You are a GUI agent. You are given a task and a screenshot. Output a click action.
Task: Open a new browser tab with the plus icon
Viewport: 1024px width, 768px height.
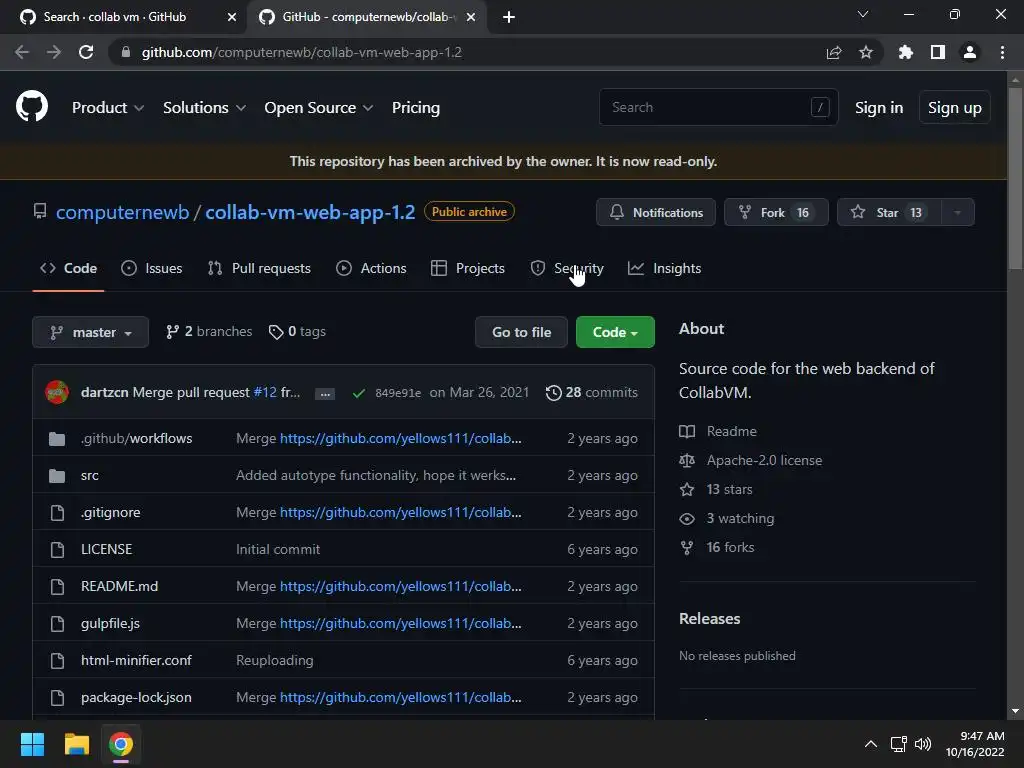click(x=509, y=17)
